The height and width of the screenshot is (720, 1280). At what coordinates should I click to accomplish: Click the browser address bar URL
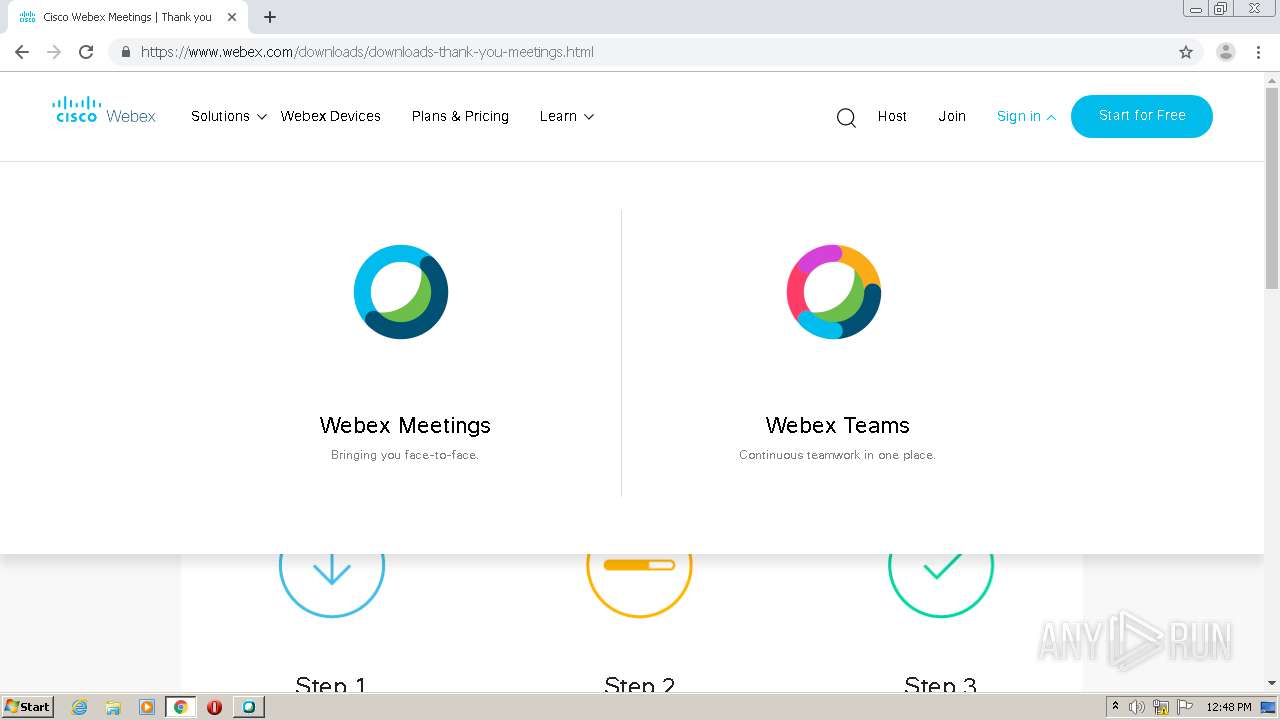tap(367, 52)
